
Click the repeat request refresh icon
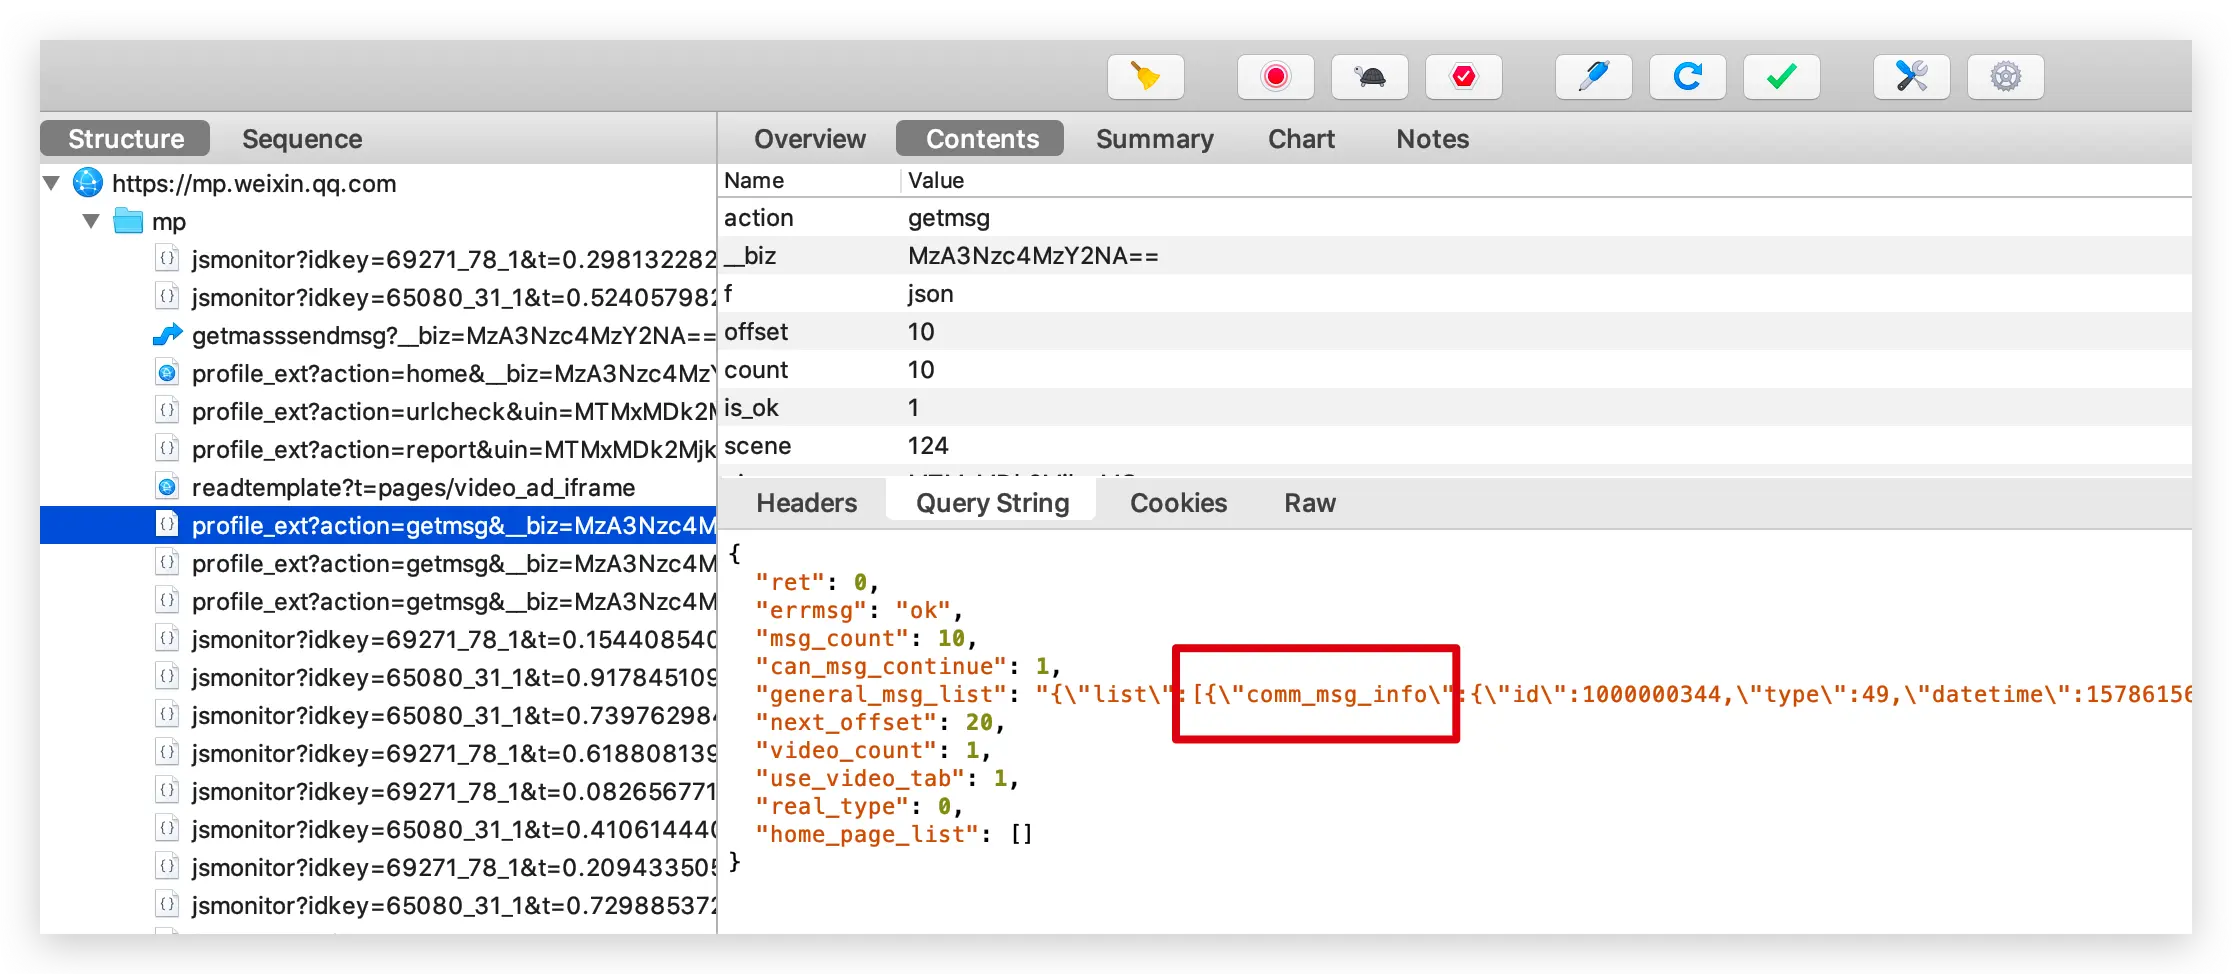pyautogui.click(x=1688, y=77)
